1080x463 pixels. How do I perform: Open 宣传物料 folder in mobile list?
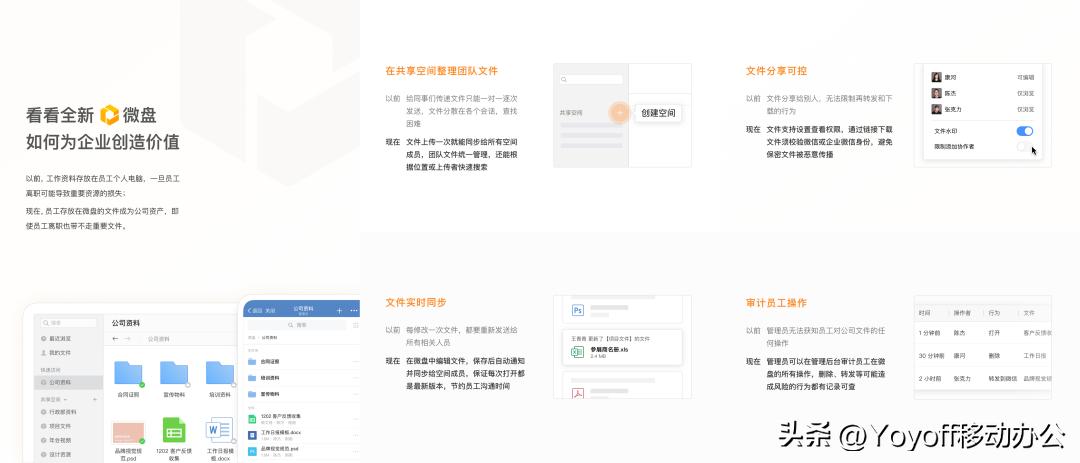(303, 394)
